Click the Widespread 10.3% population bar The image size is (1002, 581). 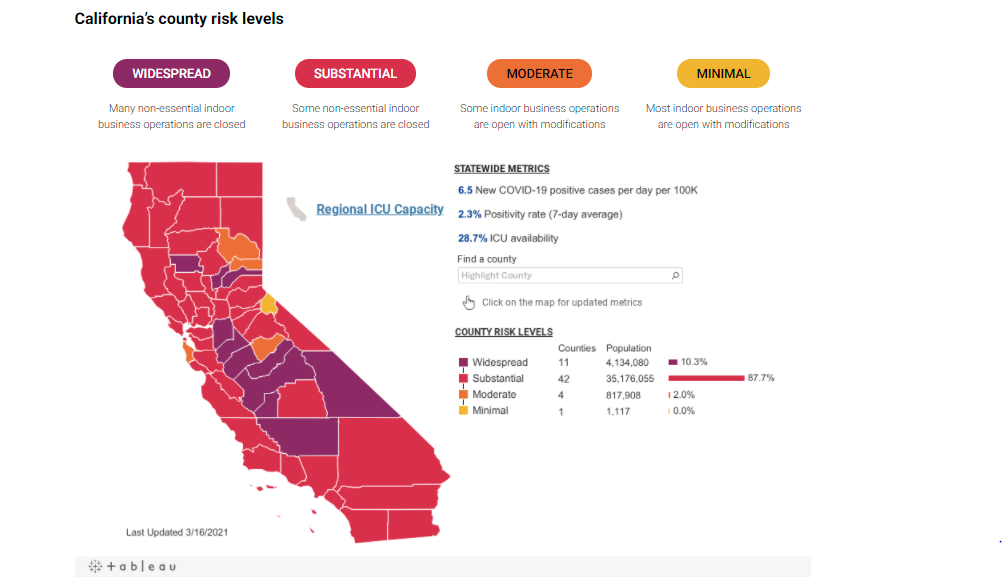click(673, 362)
